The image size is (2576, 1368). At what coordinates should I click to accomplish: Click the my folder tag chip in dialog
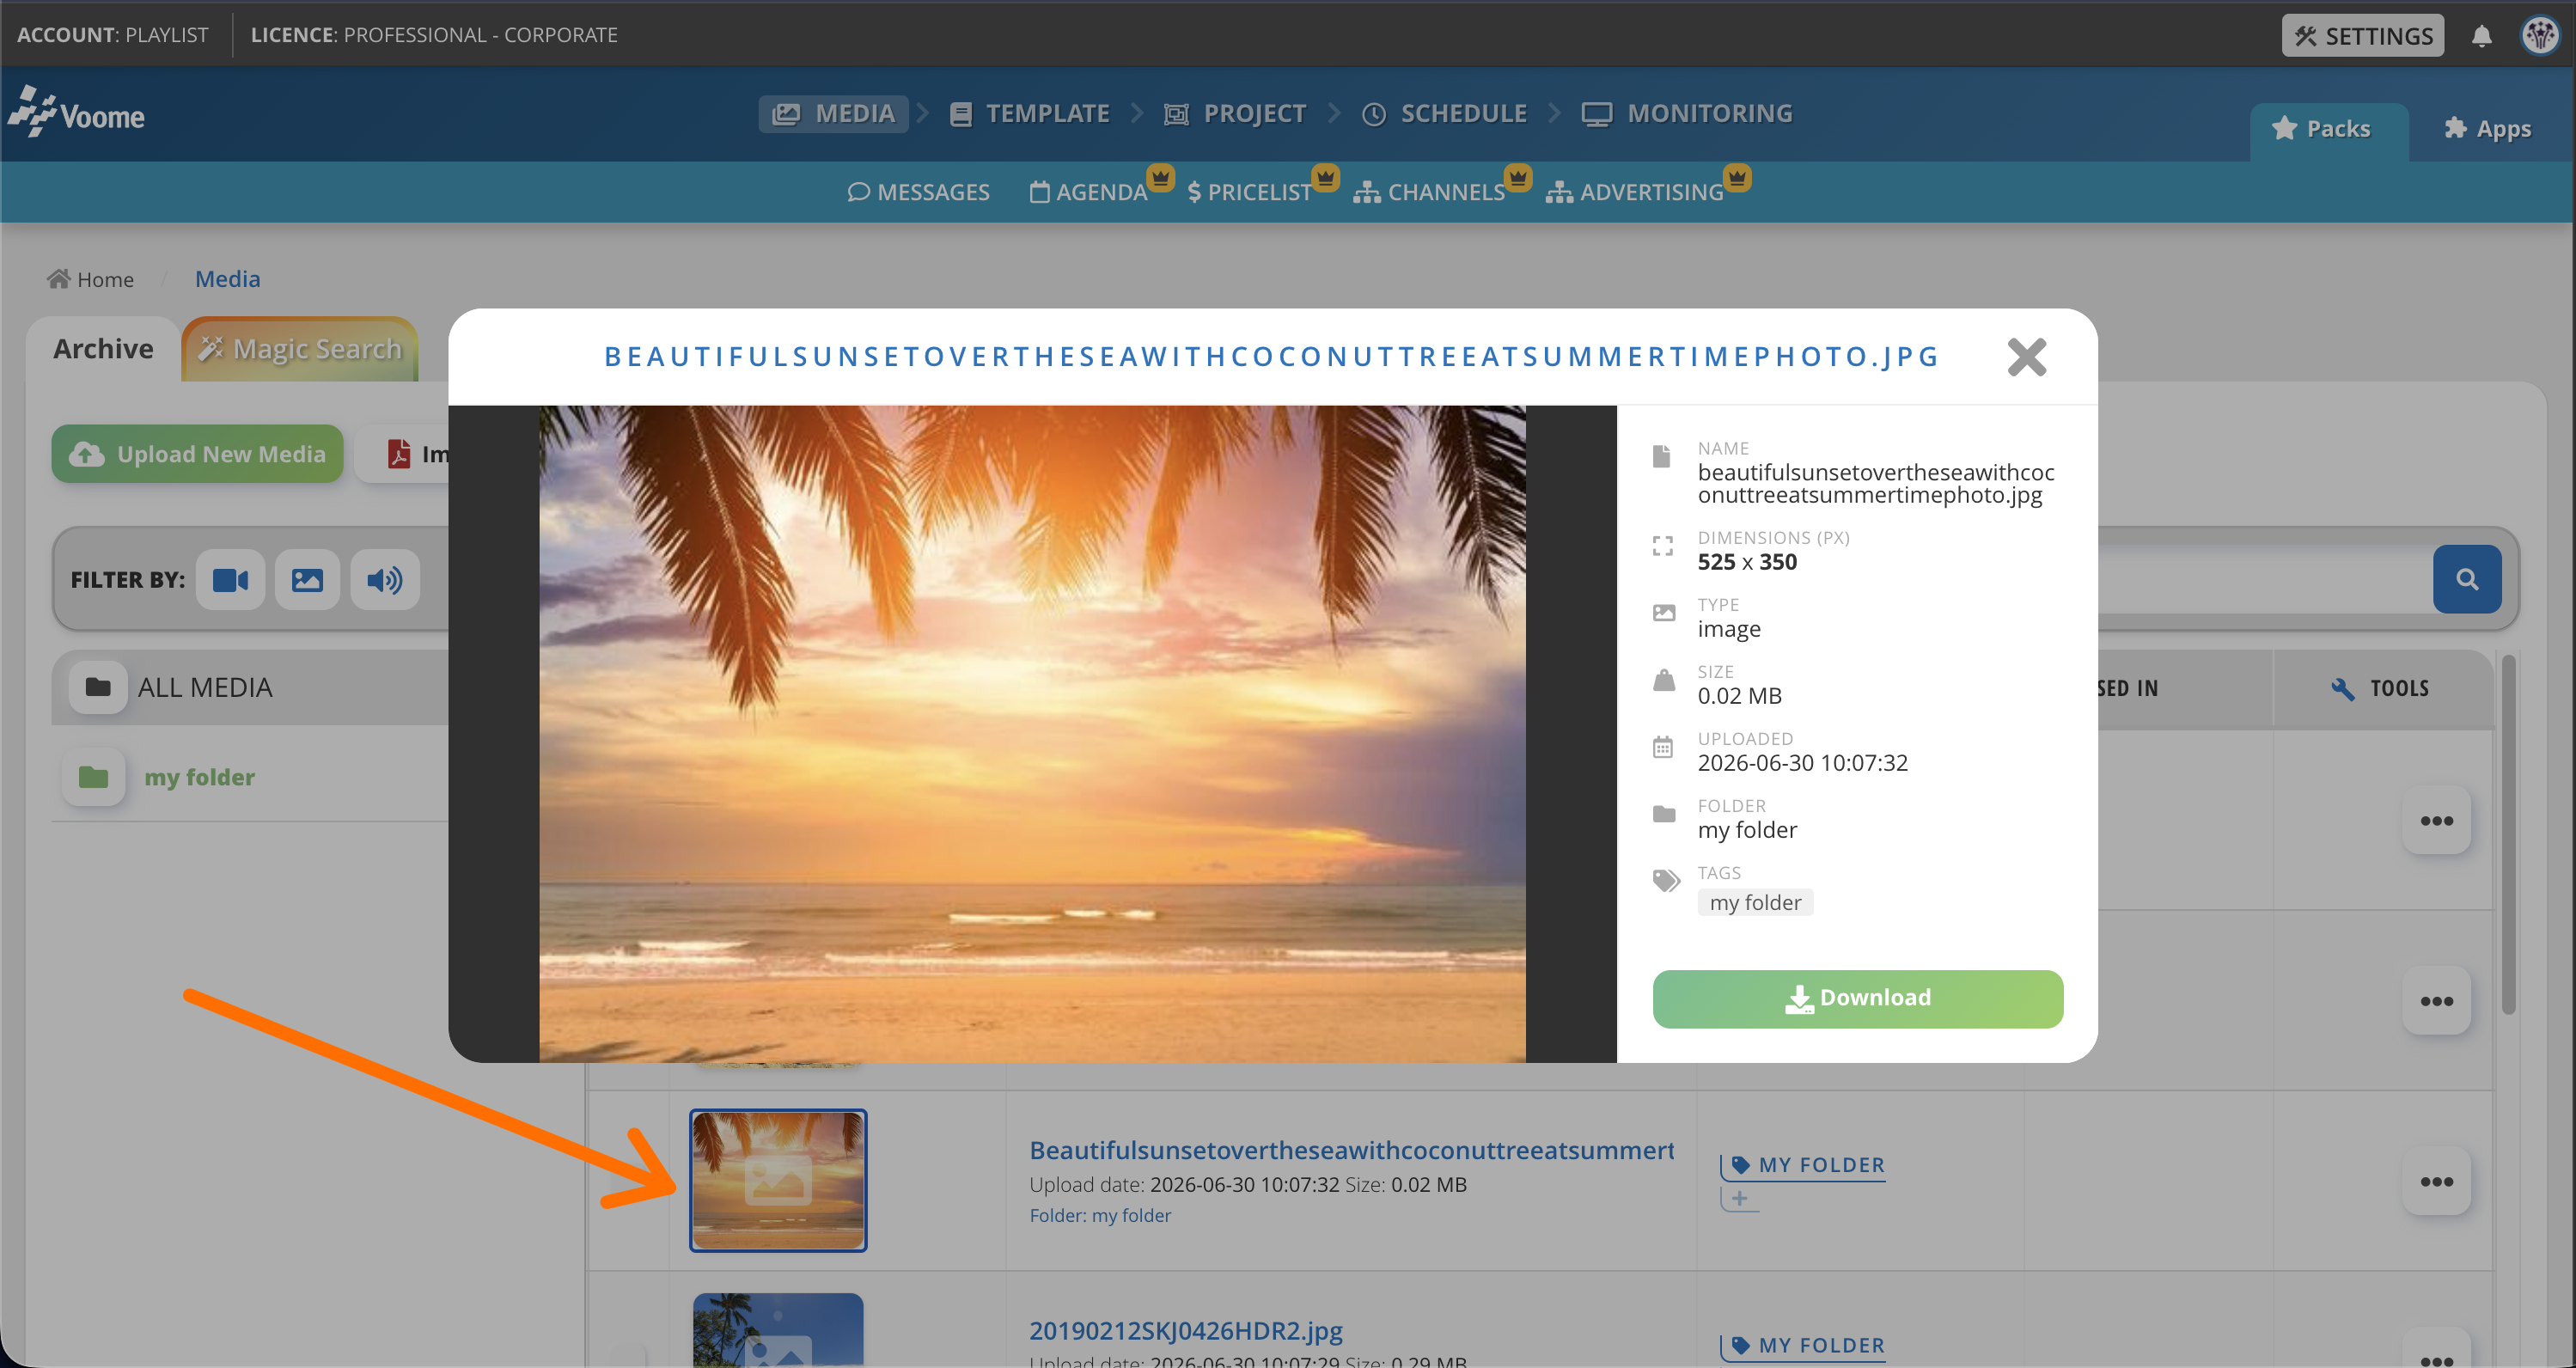pyautogui.click(x=1755, y=902)
